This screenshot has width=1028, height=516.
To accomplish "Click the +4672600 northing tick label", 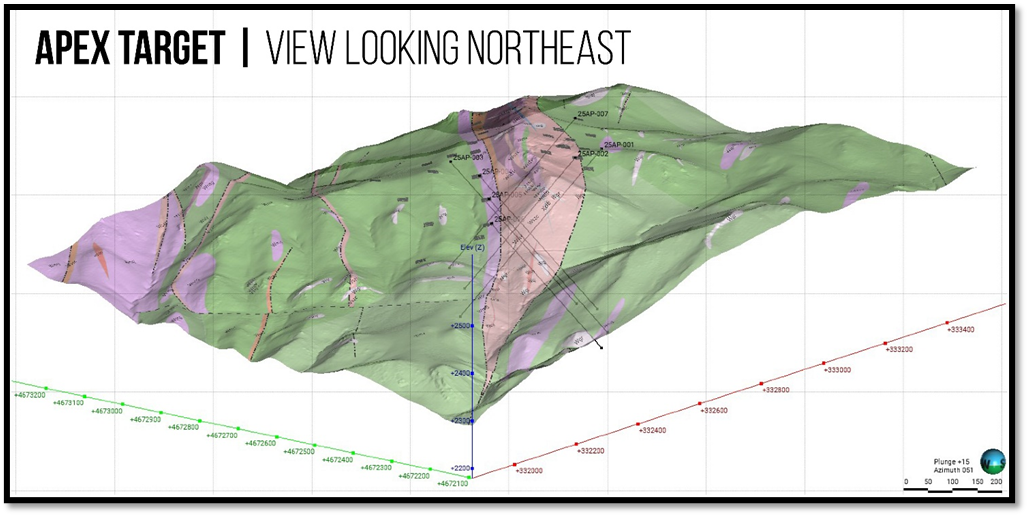I will pos(261,443).
